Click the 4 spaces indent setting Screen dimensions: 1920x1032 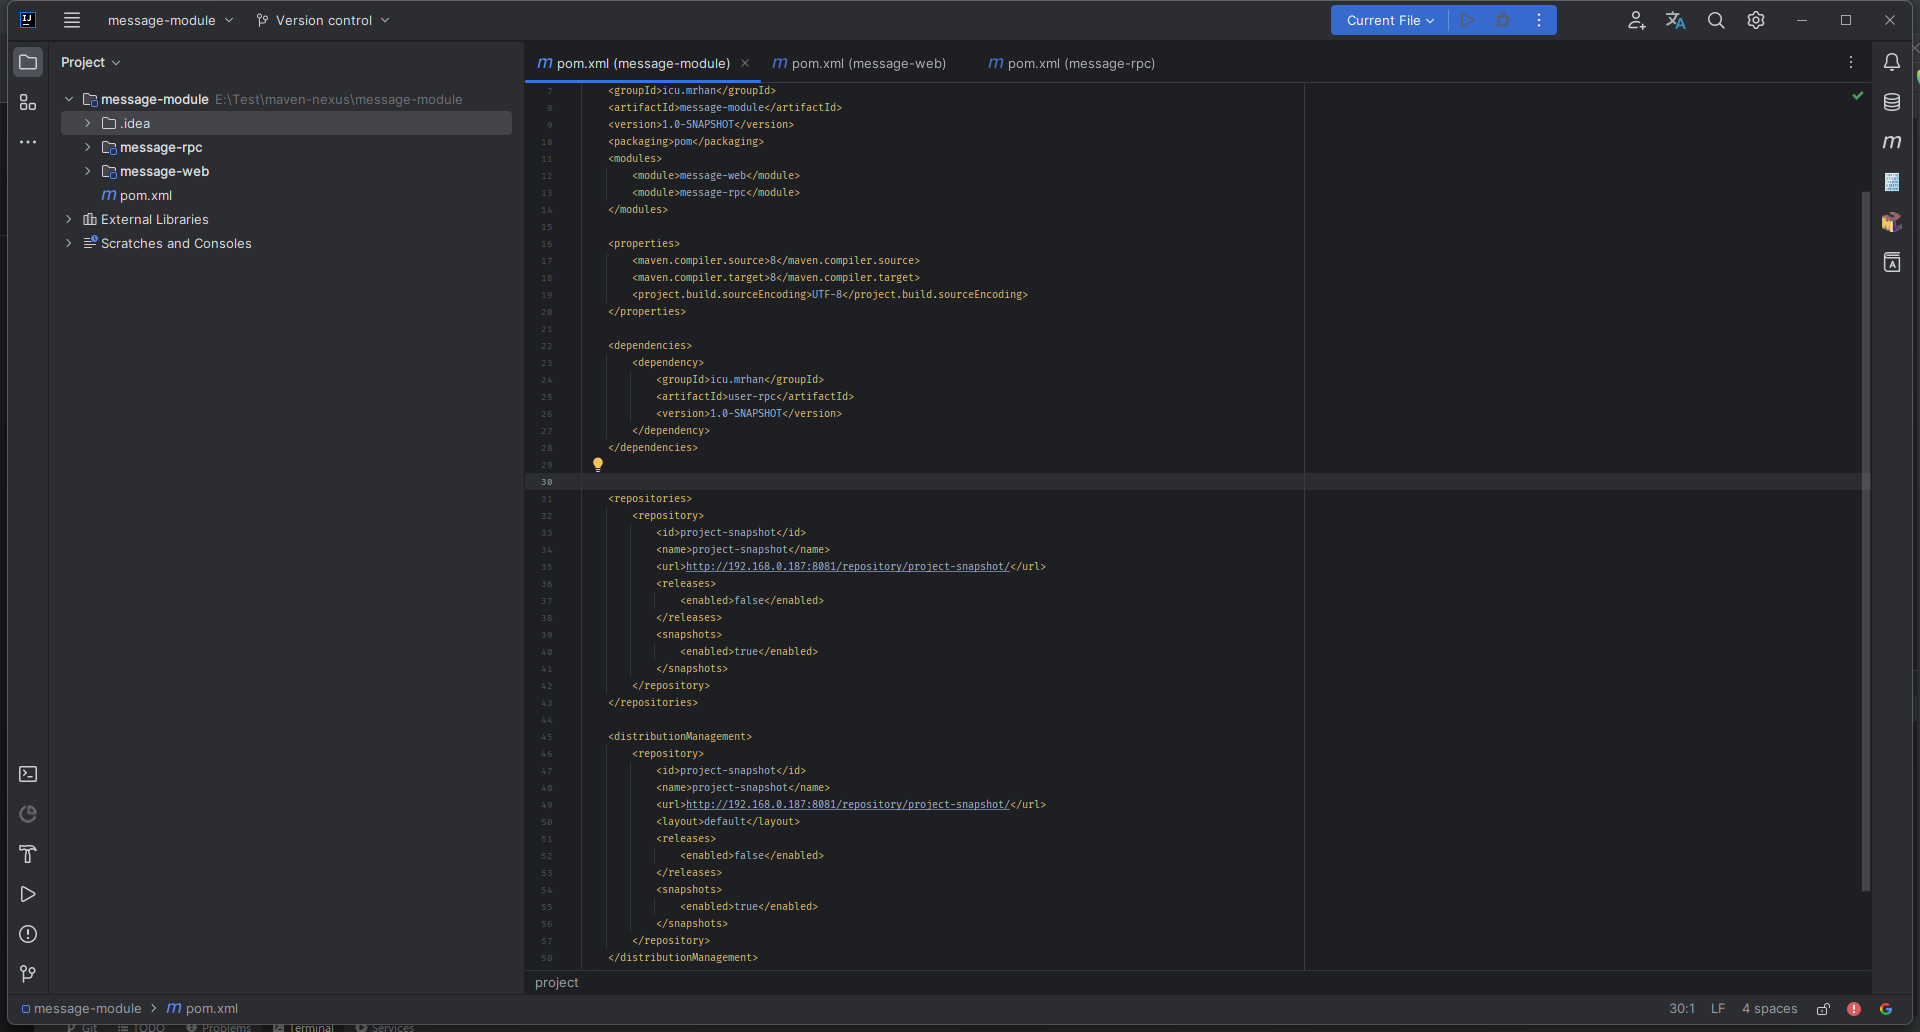point(1769,1009)
